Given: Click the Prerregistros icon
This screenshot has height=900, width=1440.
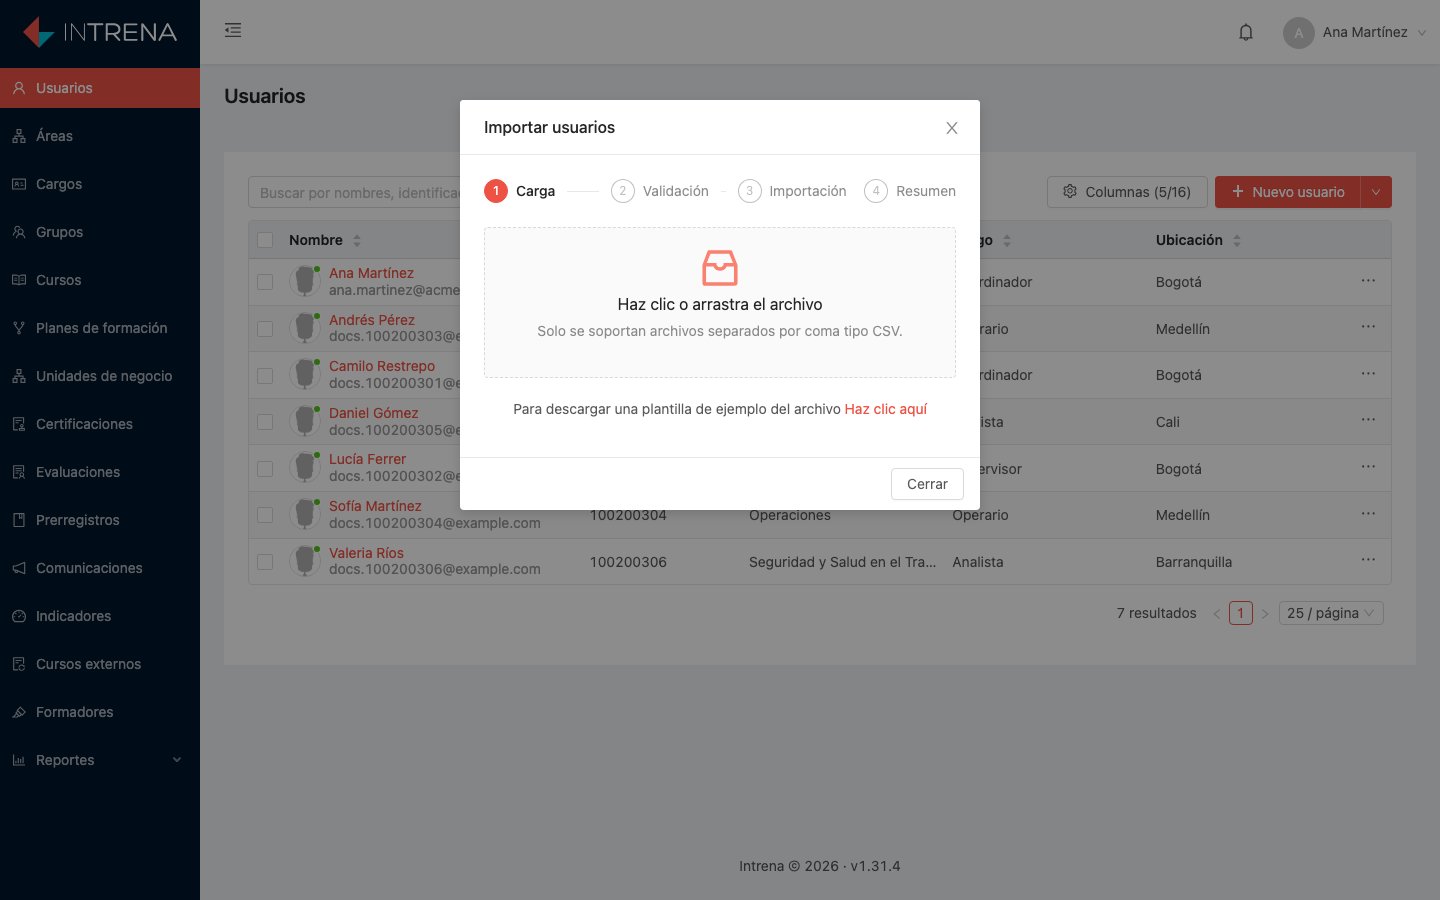Looking at the screenshot, I should (x=19, y=520).
